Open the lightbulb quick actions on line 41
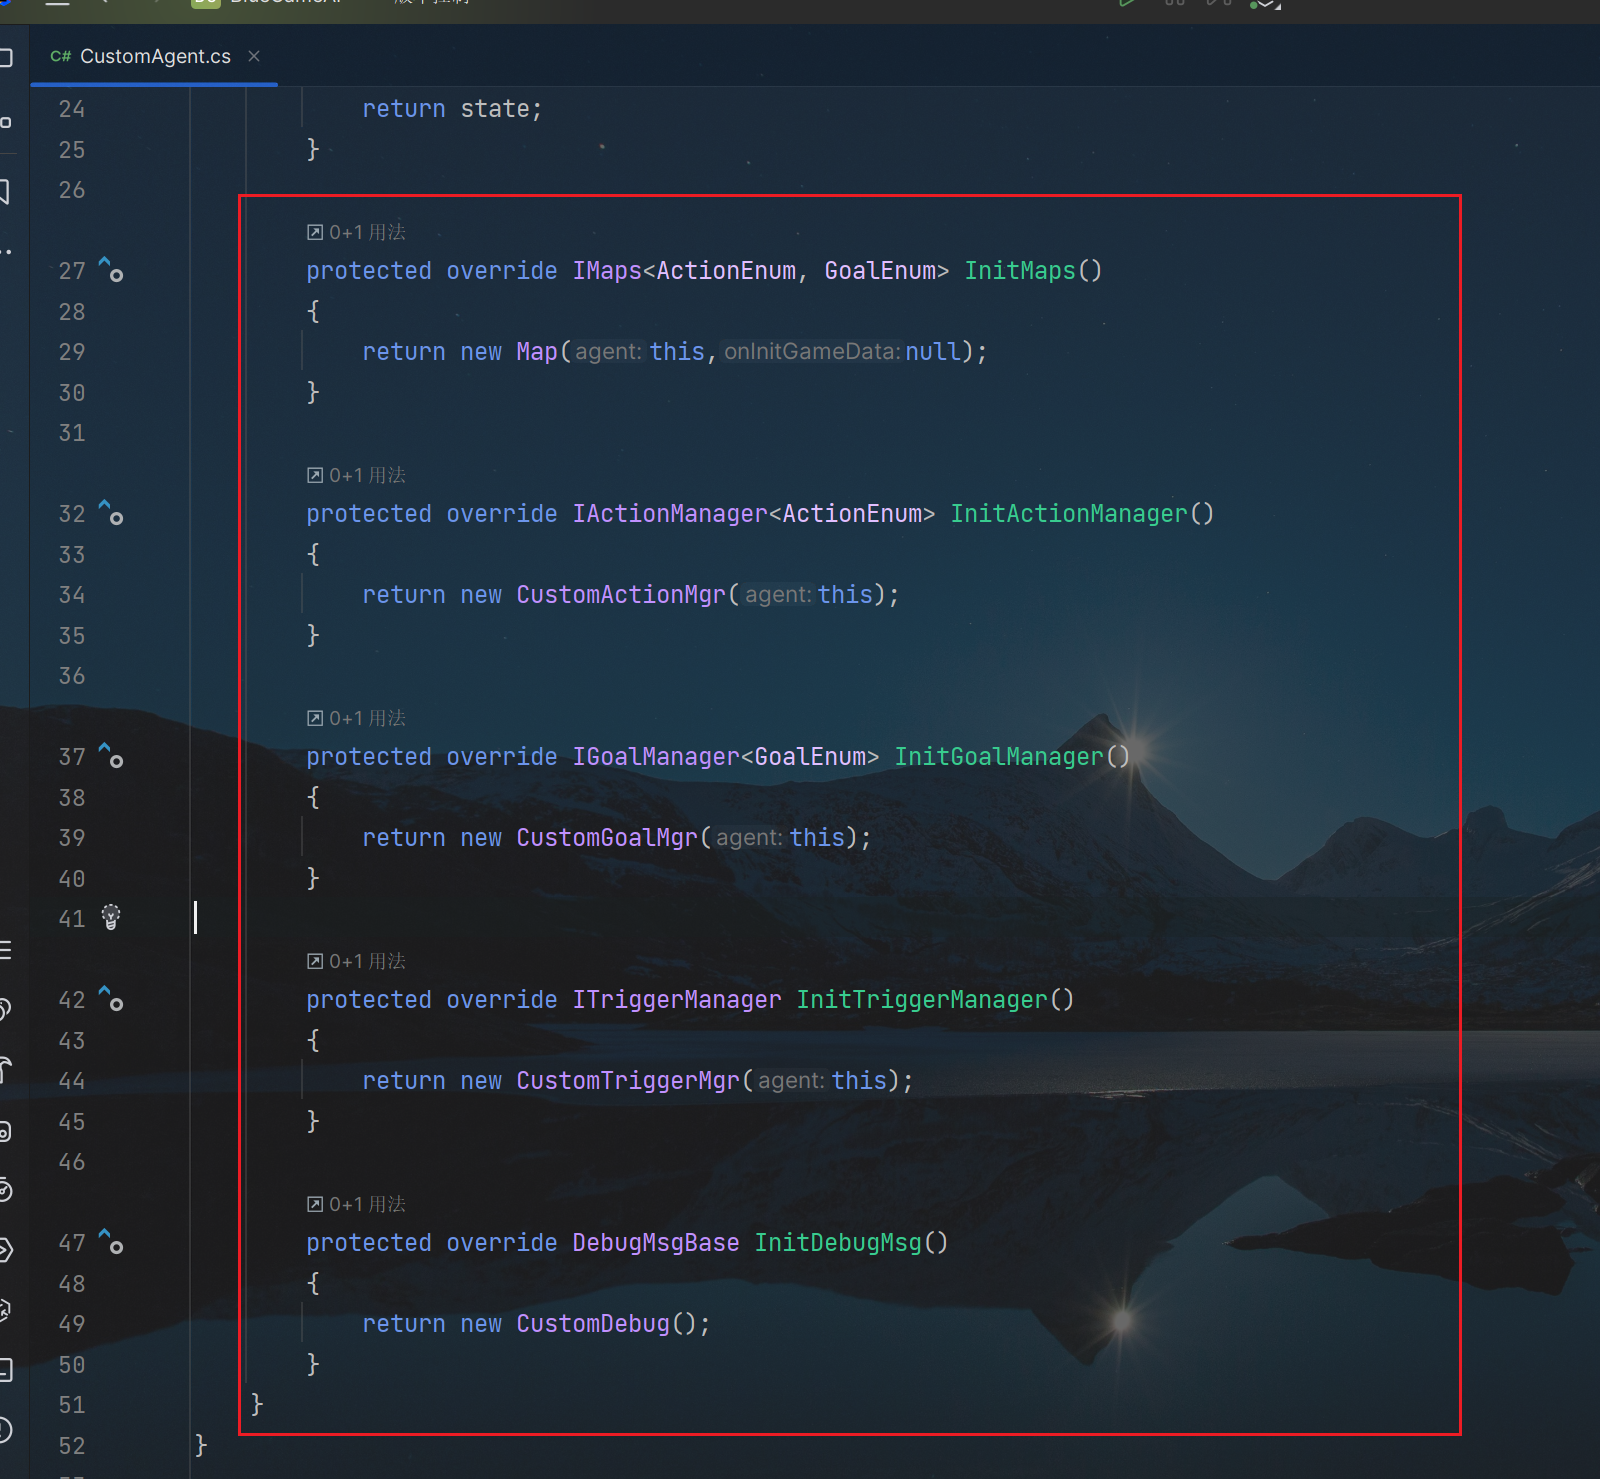This screenshot has height=1479, width=1600. [x=111, y=917]
